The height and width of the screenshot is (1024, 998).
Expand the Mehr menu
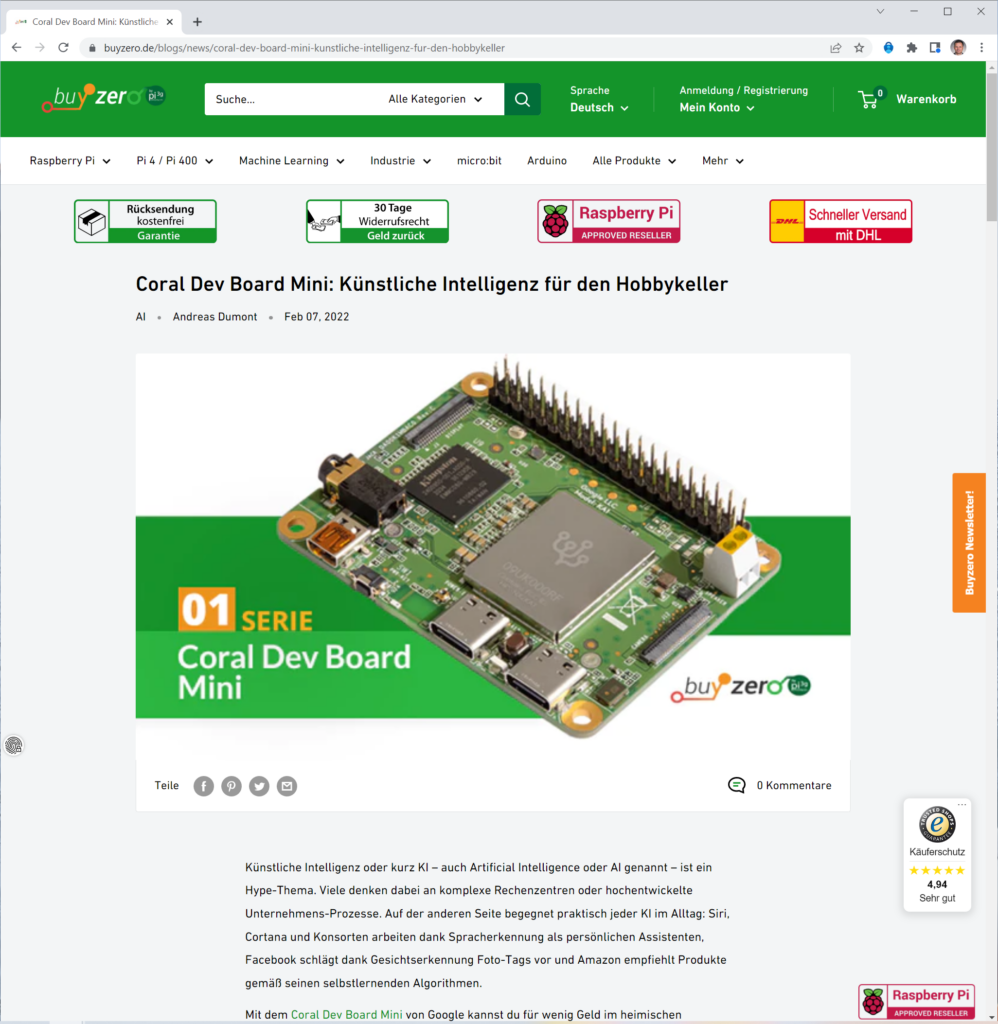(x=722, y=161)
